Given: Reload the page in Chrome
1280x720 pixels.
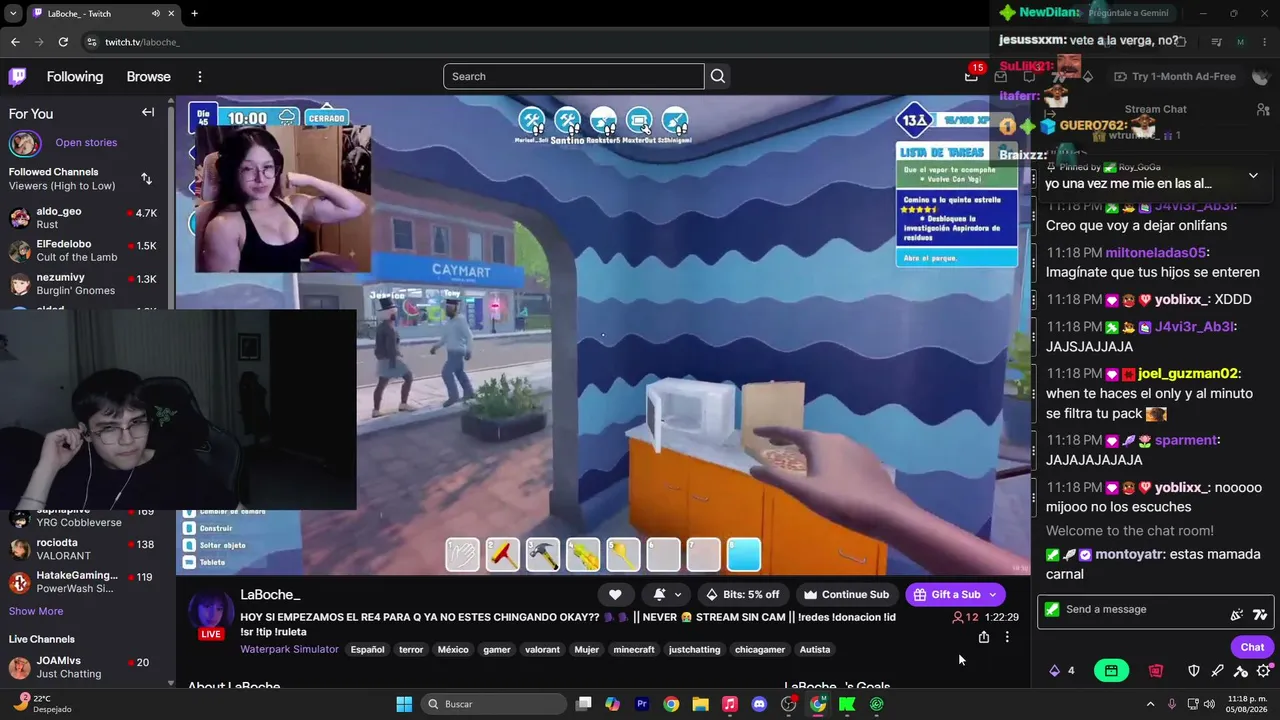Looking at the screenshot, I should pyautogui.click(x=63, y=42).
